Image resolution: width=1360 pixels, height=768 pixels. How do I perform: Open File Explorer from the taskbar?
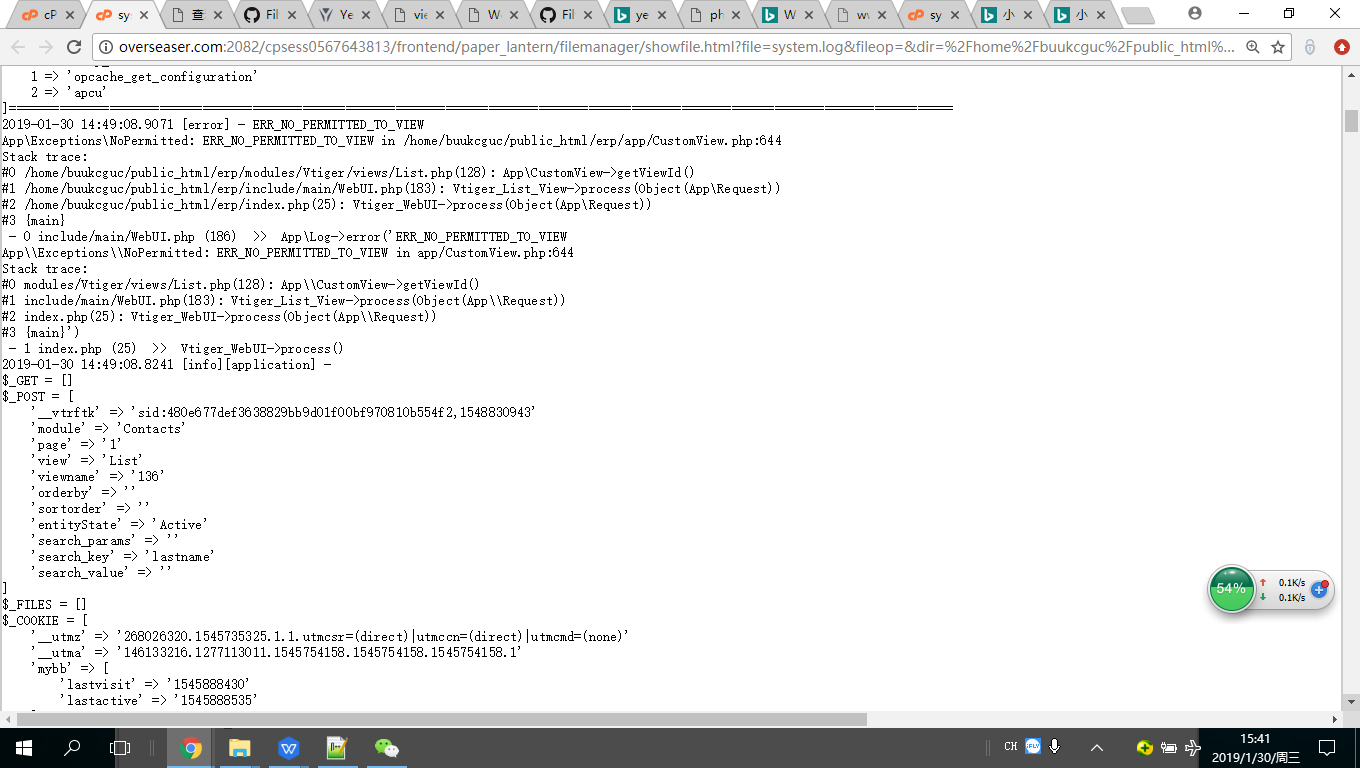pyautogui.click(x=239, y=747)
